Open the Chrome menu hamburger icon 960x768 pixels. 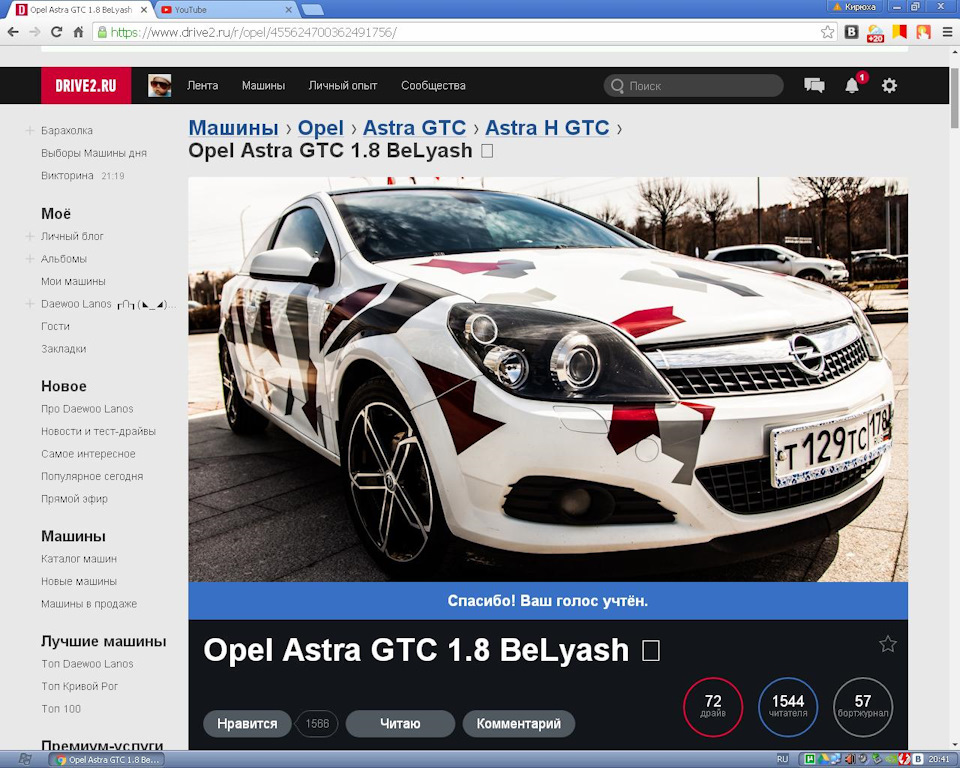947,32
